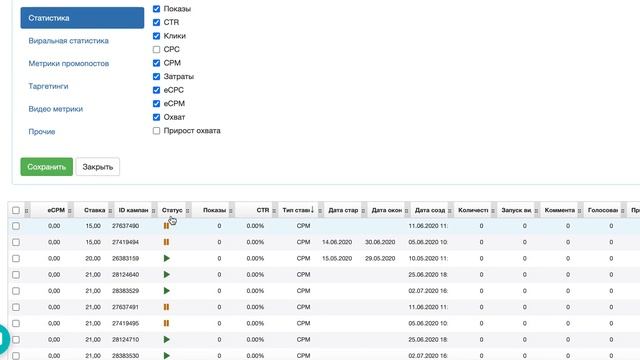640x360 pixels.
Task: Open the Видео метрики section
Action: pos(56,109)
